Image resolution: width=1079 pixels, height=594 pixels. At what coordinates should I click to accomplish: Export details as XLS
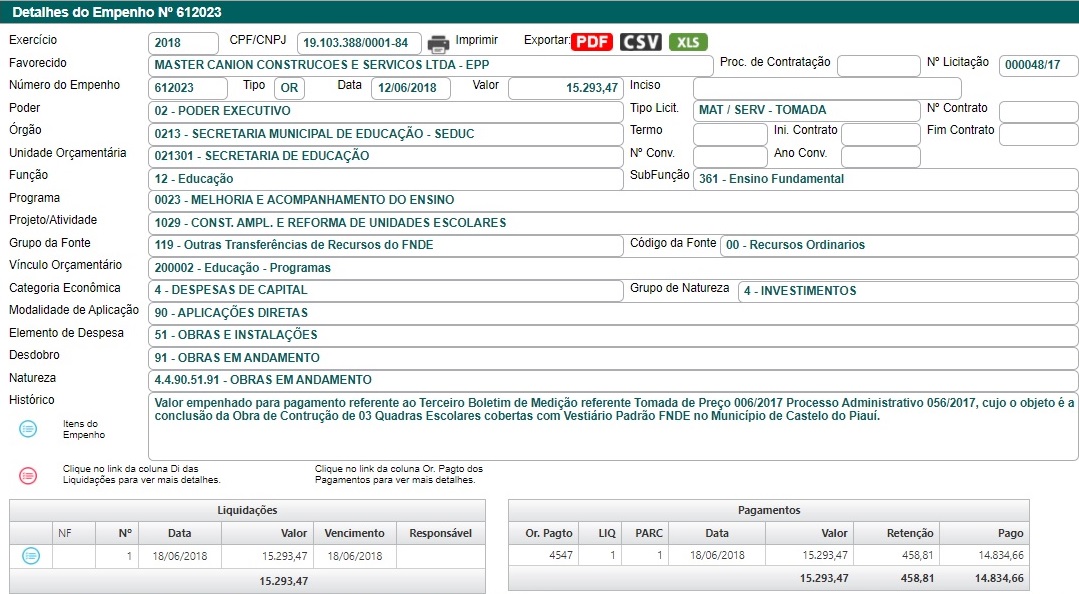pyautogui.click(x=687, y=42)
